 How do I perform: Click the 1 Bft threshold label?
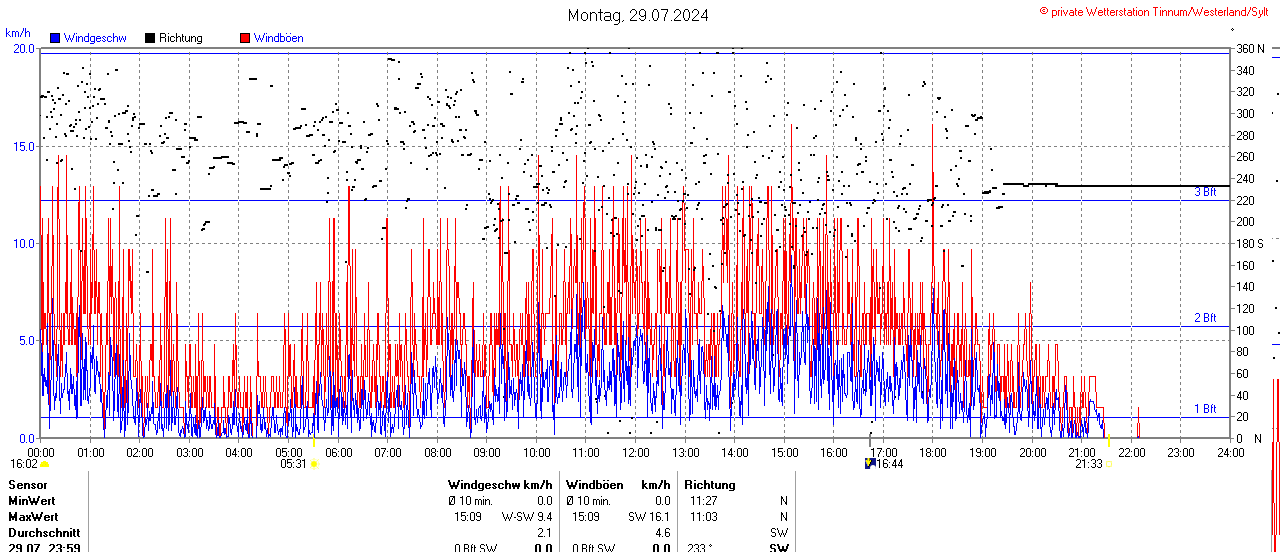[1205, 409]
